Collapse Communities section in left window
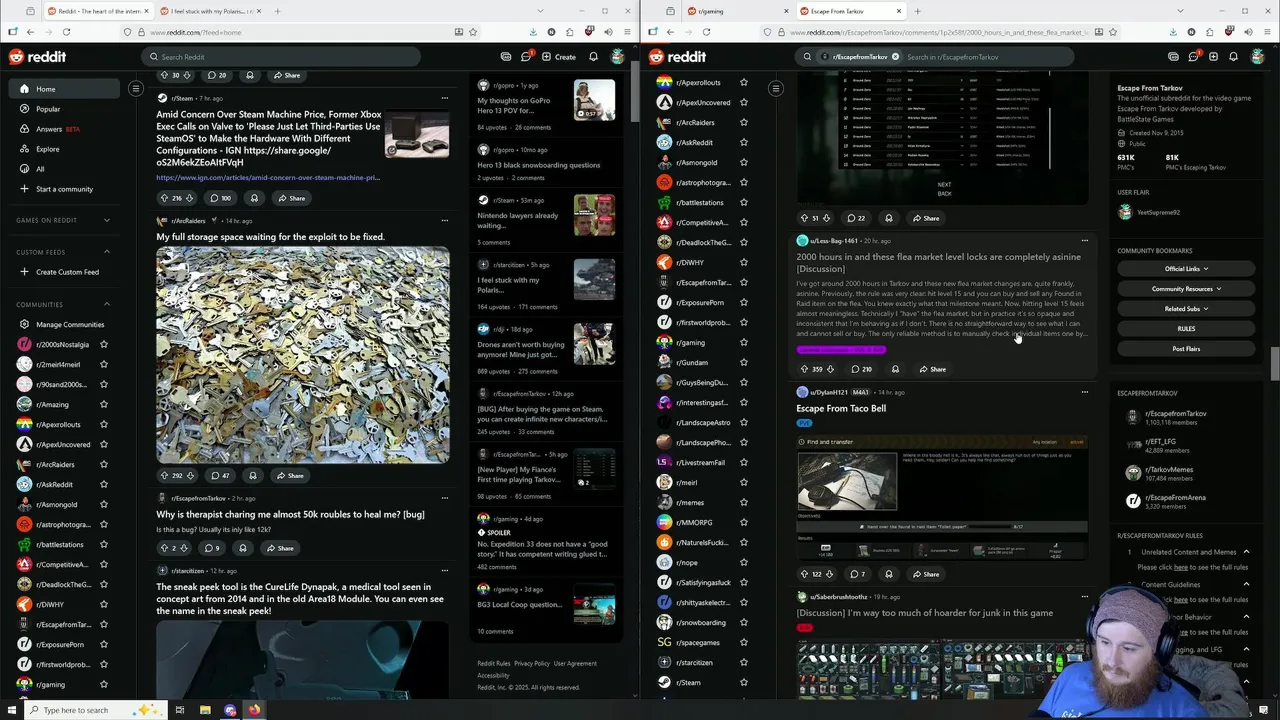Image resolution: width=1280 pixels, height=720 pixels. click(107, 304)
